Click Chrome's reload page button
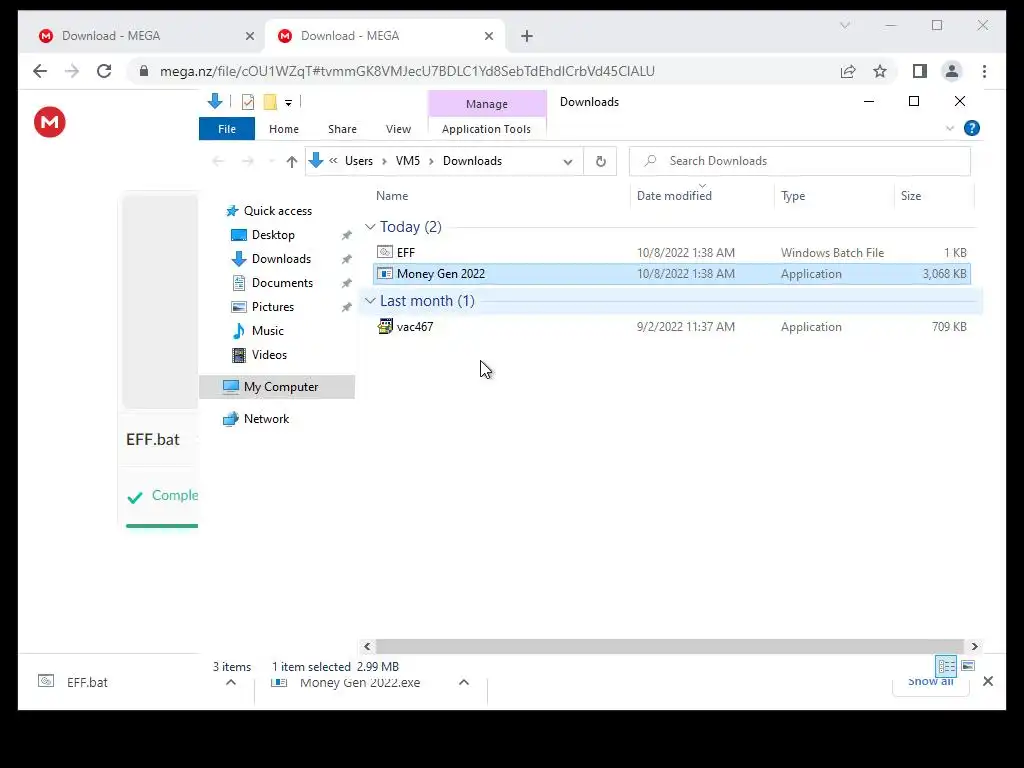 [x=104, y=71]
